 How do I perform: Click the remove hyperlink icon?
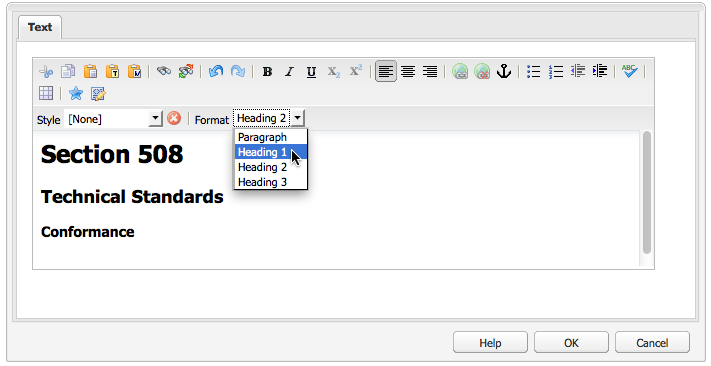click(x=482, y=72)
